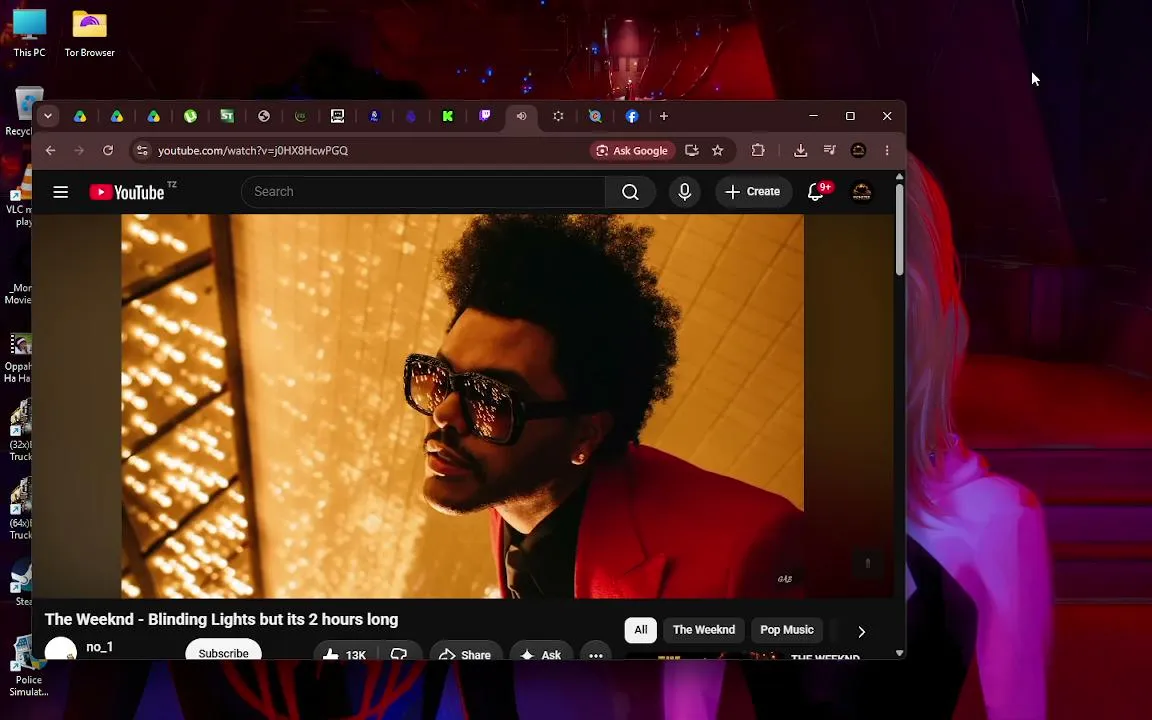Go to the YouTube home logo

click(x=126, y=192)
